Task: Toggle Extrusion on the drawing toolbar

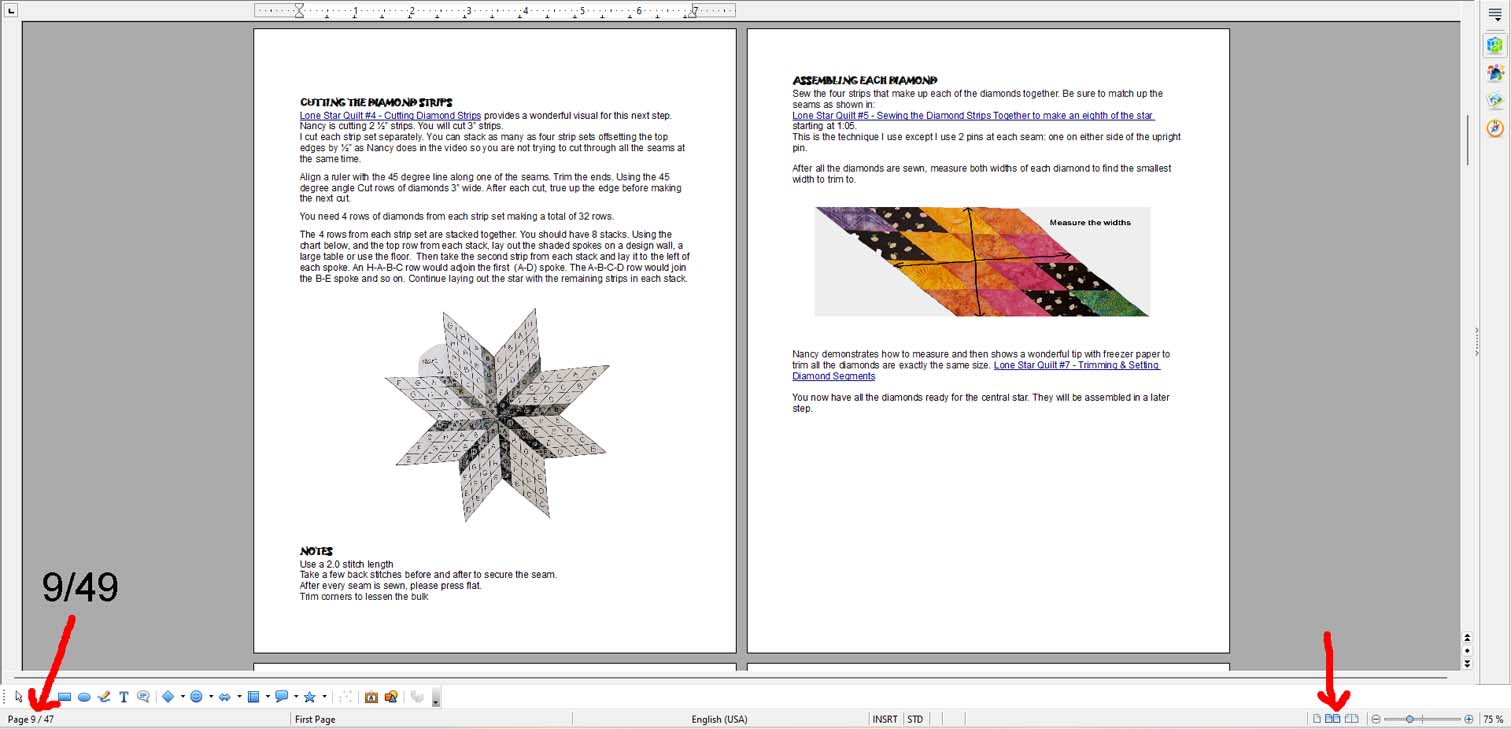Action: pyautogui.click(x=418, y=697)
